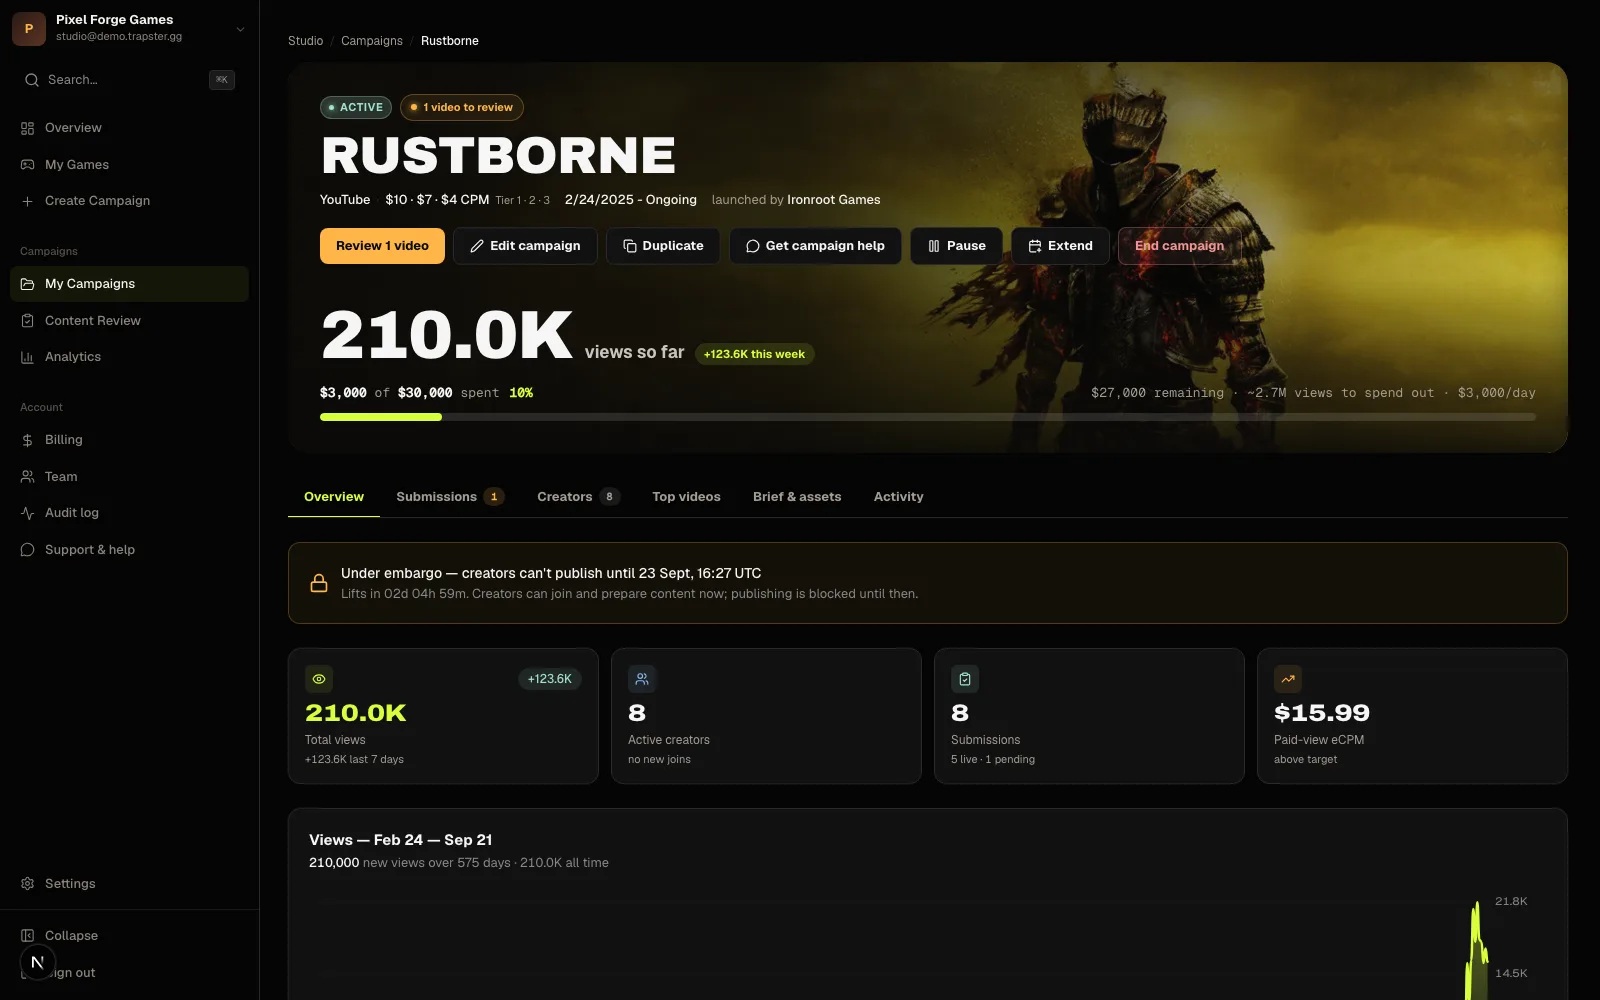Click the search magnifier icon
The height and width of the screenshot is (1000, 1600).
[x=32, y=80]
